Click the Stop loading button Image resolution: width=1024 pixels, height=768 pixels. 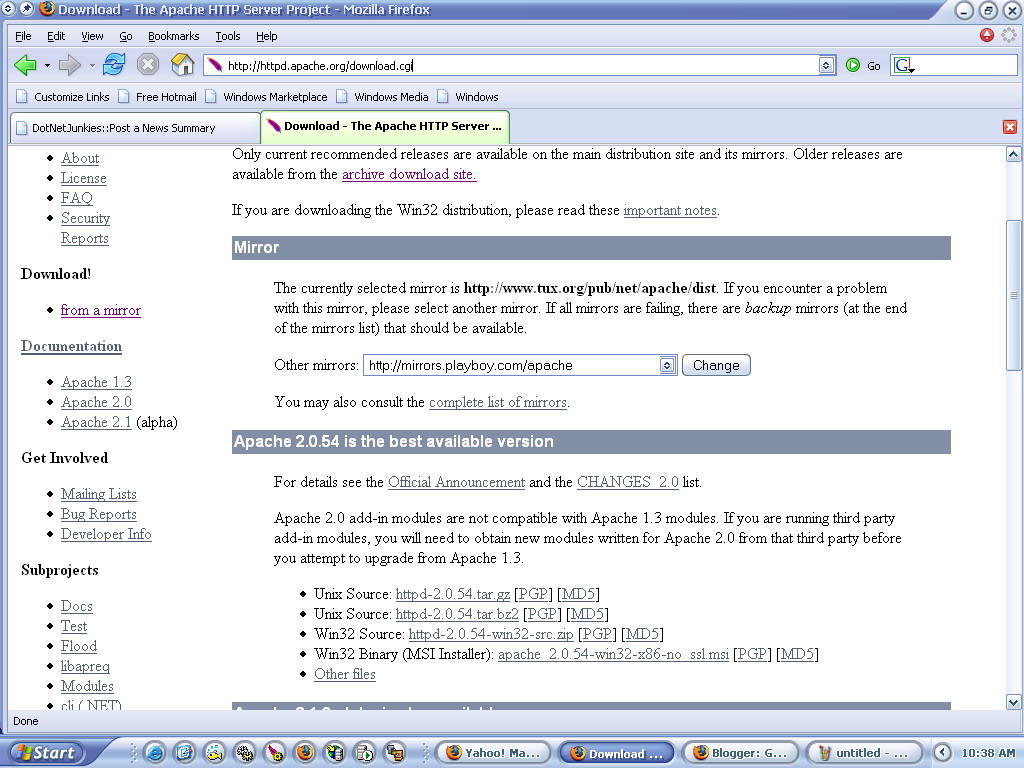[x=148, y=65]
